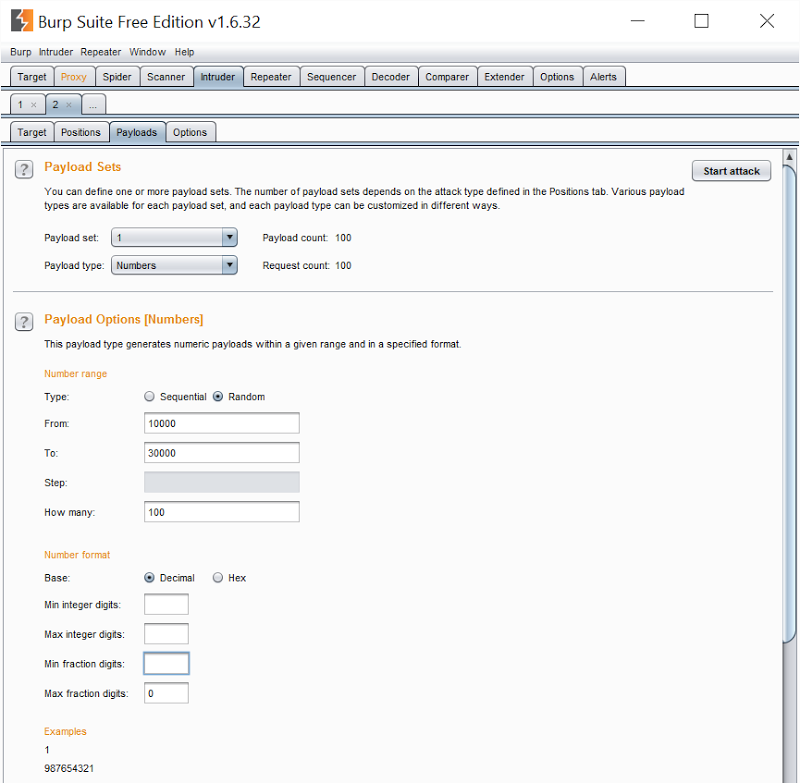Open the Help menu
Viewport: 800px width, 783px height.
[x=184, y=51]
